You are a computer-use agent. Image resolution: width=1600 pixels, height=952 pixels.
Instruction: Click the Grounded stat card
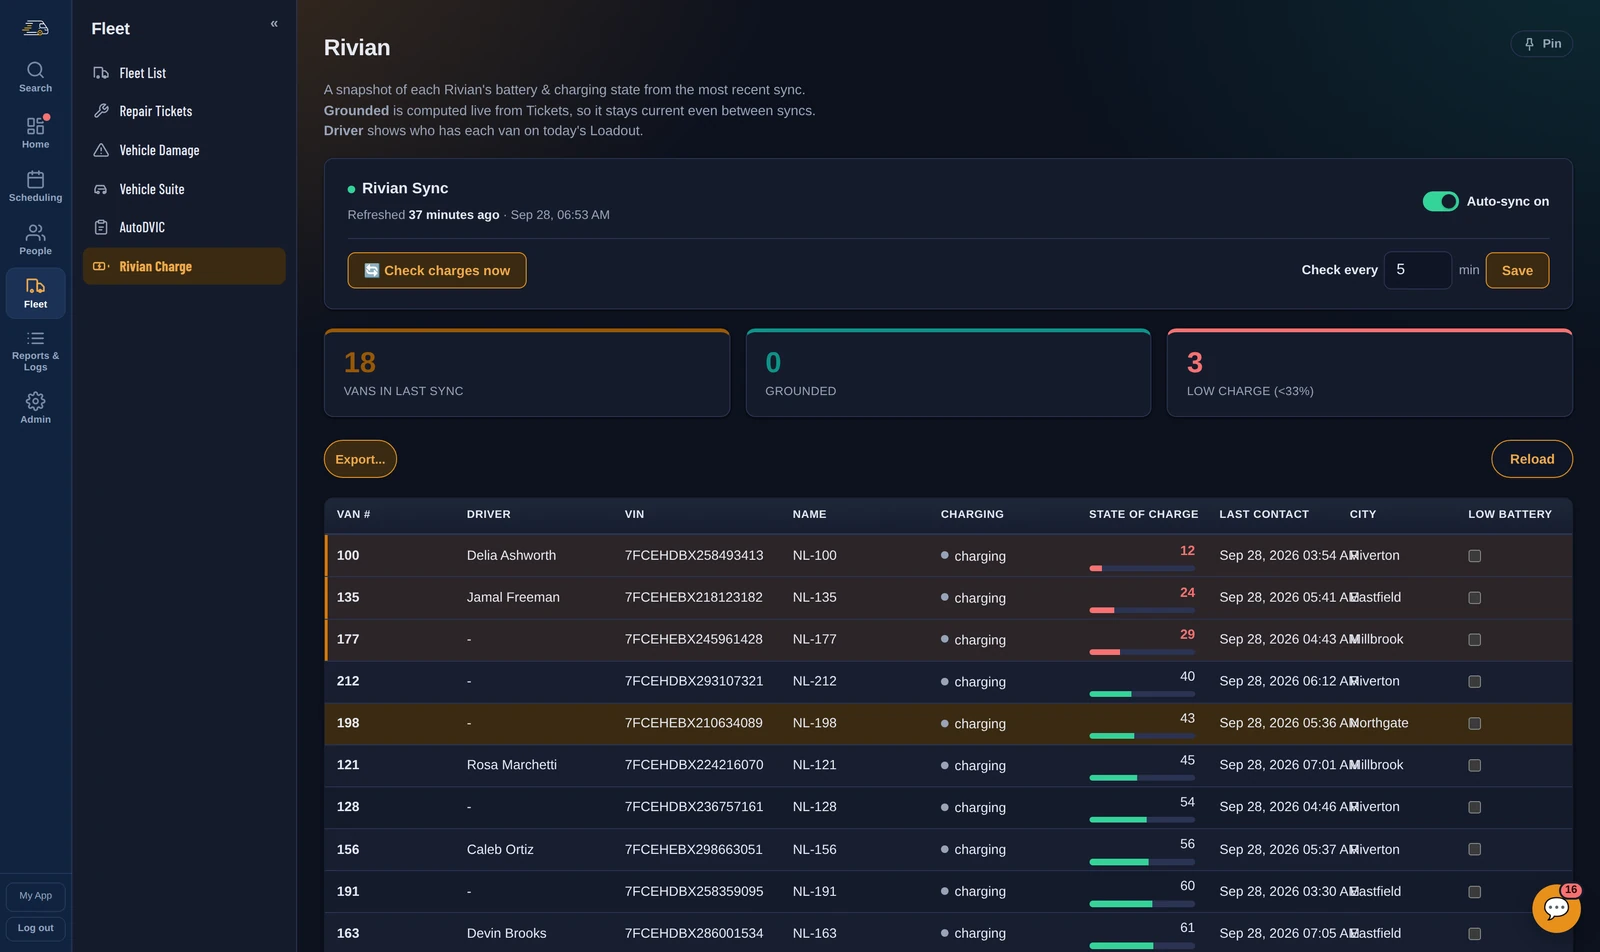pos(948,373)
